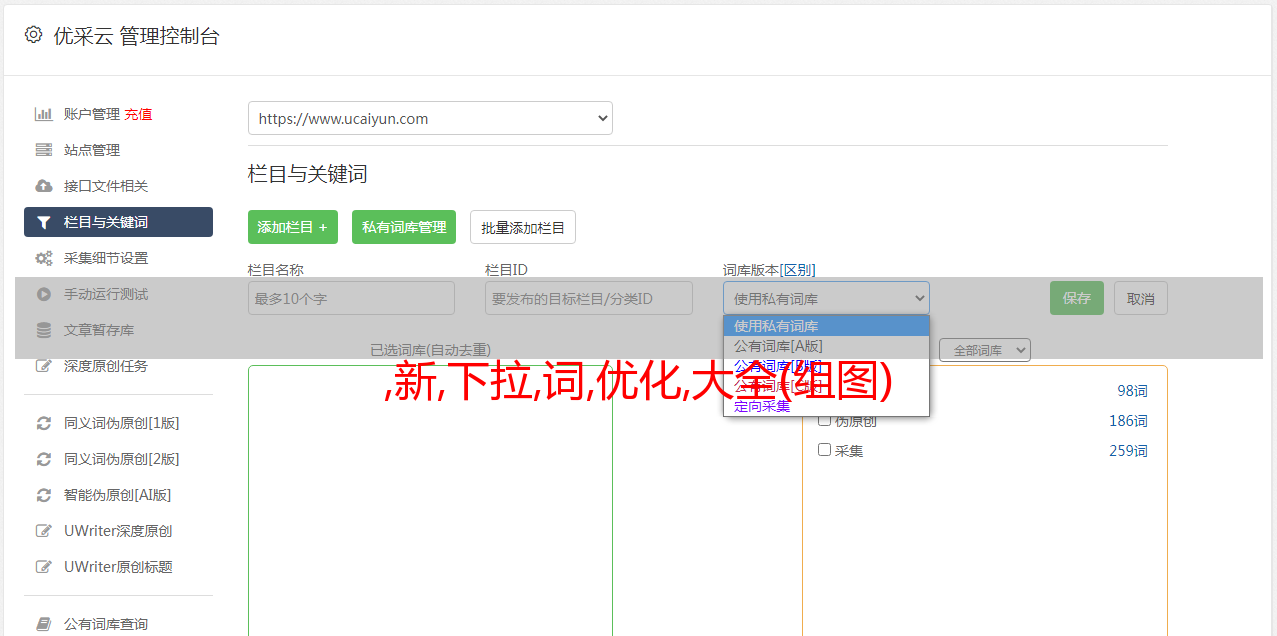Click the refresh icon for 同义词伪原创[1版]
The height and width of the screenshot is (636, 1277).
[x=44, y=423]
